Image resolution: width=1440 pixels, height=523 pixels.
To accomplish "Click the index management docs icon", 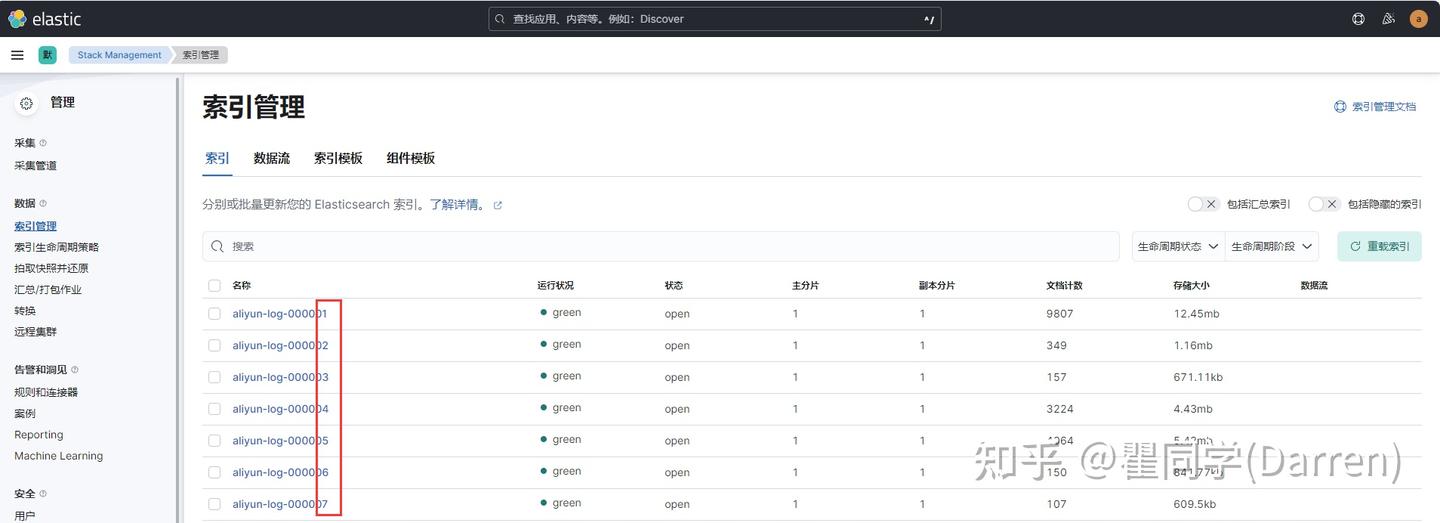I will 1340,106.
